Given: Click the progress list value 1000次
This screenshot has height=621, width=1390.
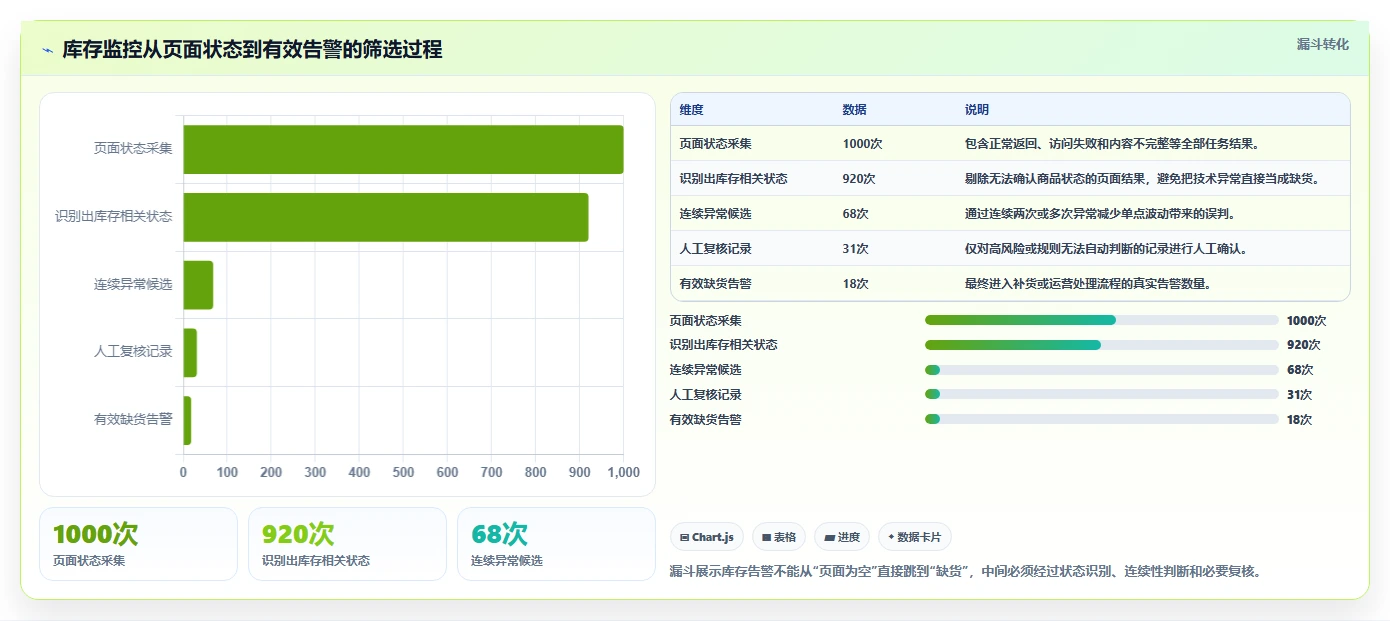Looking at the screenshot, I should coord(1306,321).
